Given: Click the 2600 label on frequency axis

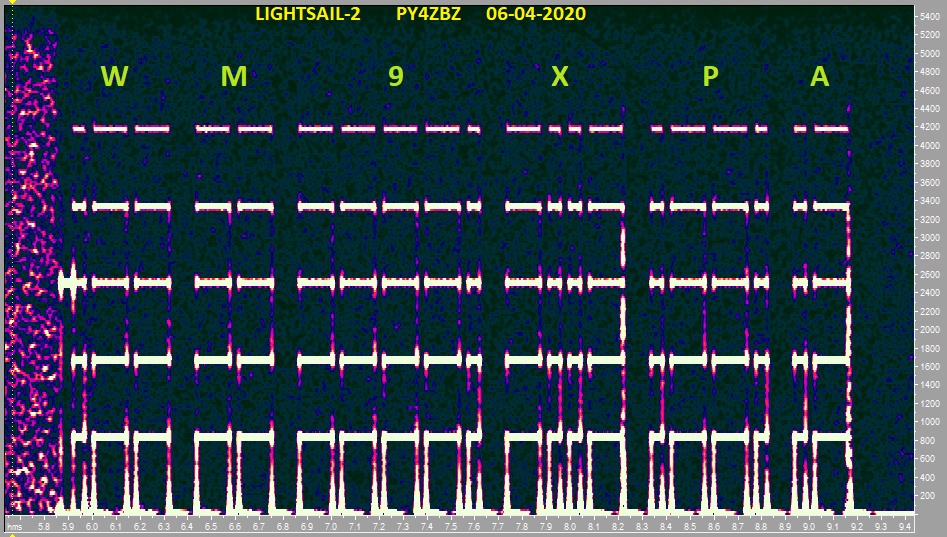Looking at the screenshot, I should (929, 274).
